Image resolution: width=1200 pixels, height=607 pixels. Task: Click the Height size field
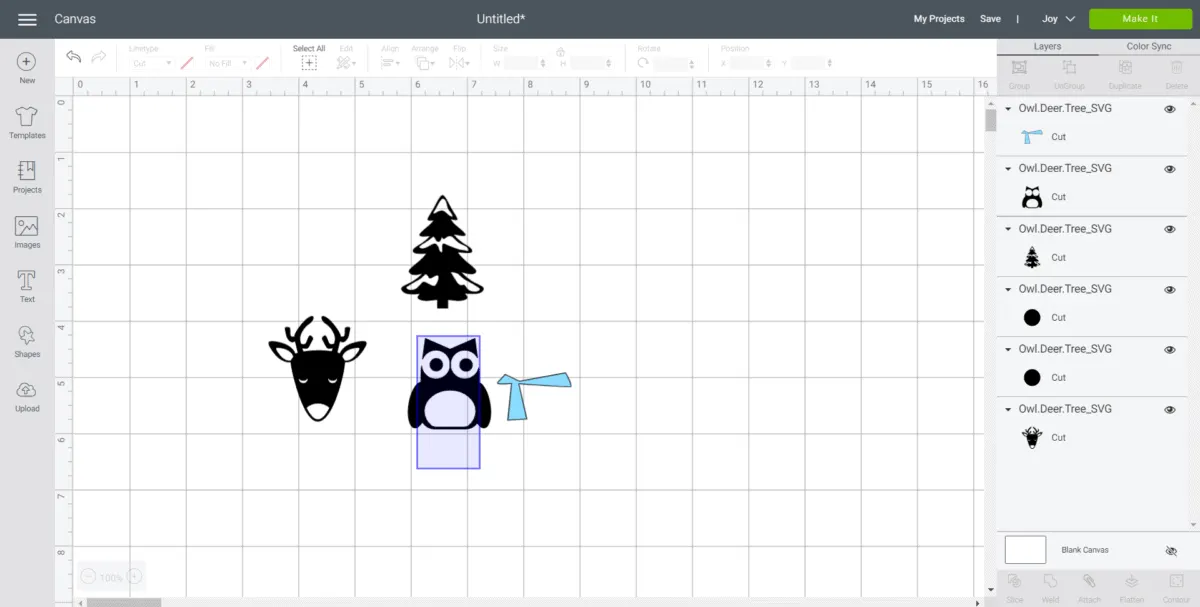point(589,63)
